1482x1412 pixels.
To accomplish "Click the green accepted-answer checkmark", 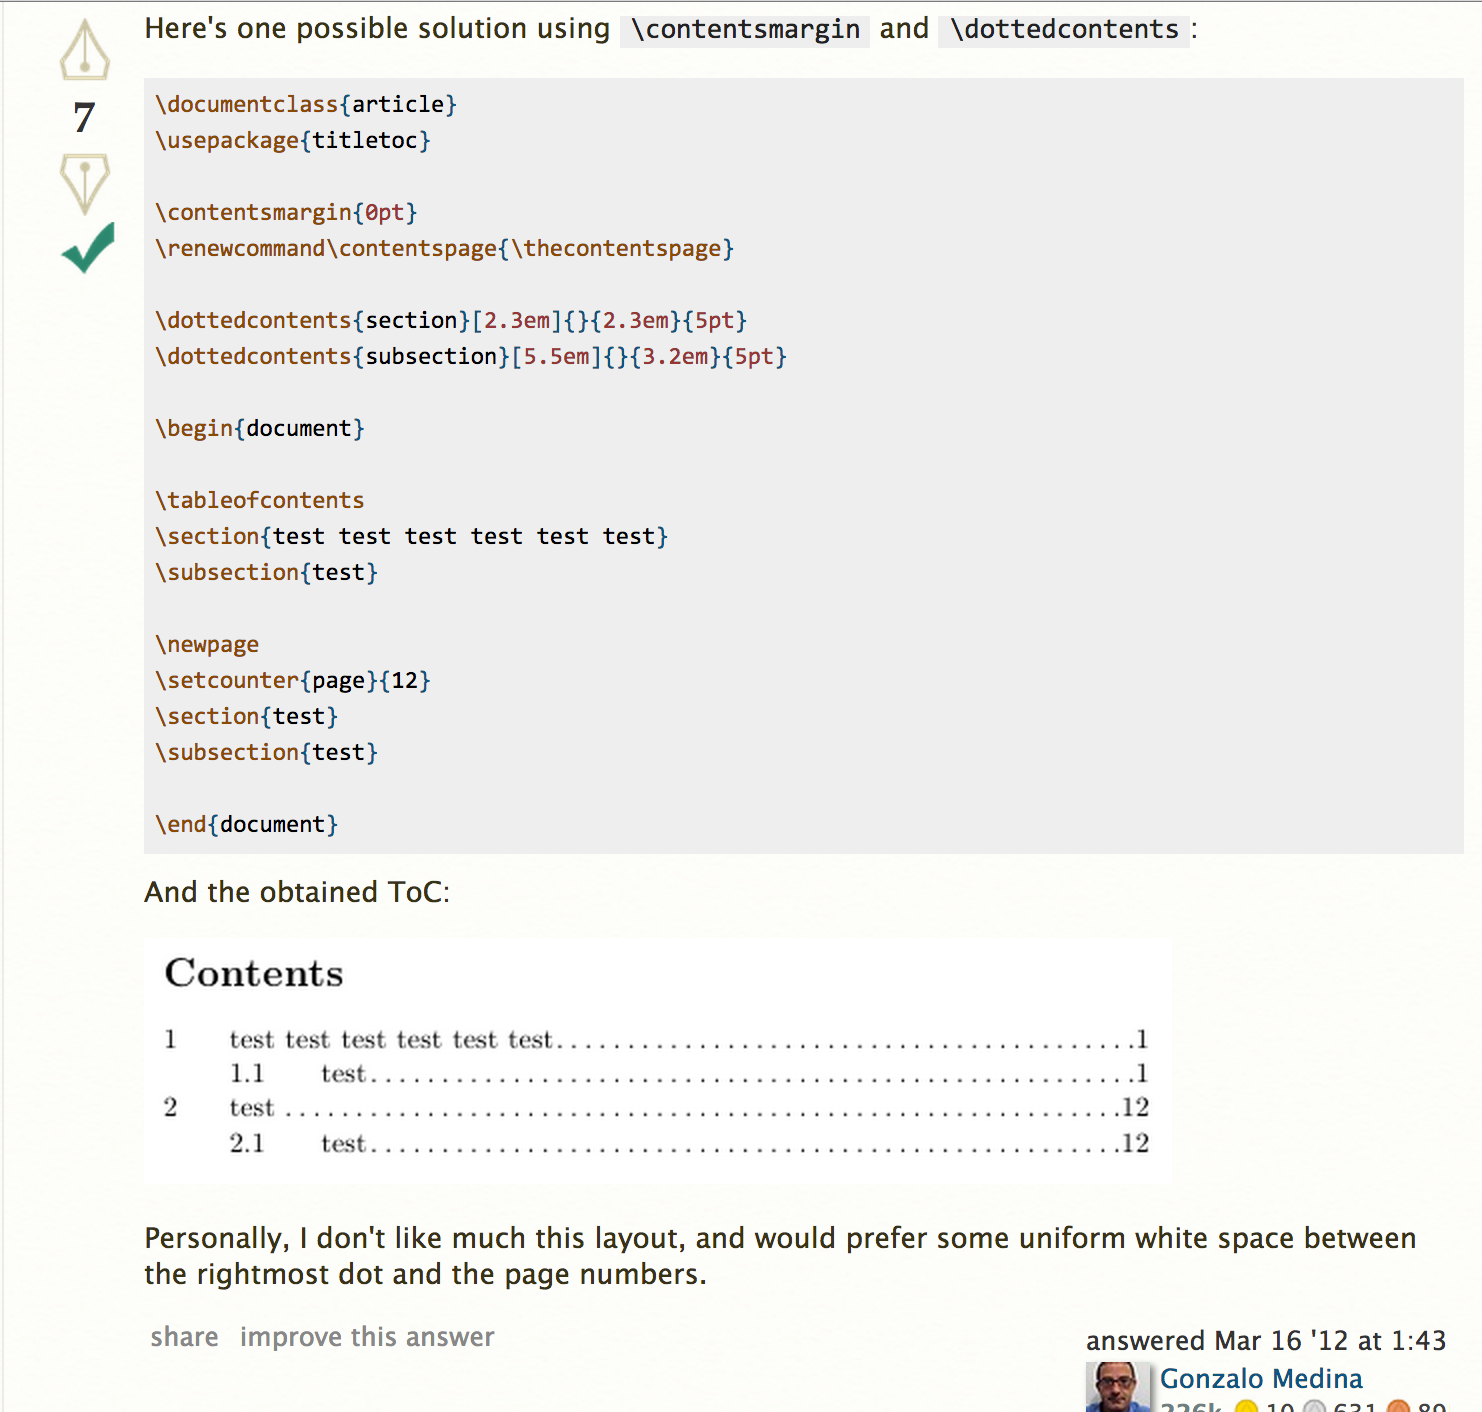I will tap(88, 247).
